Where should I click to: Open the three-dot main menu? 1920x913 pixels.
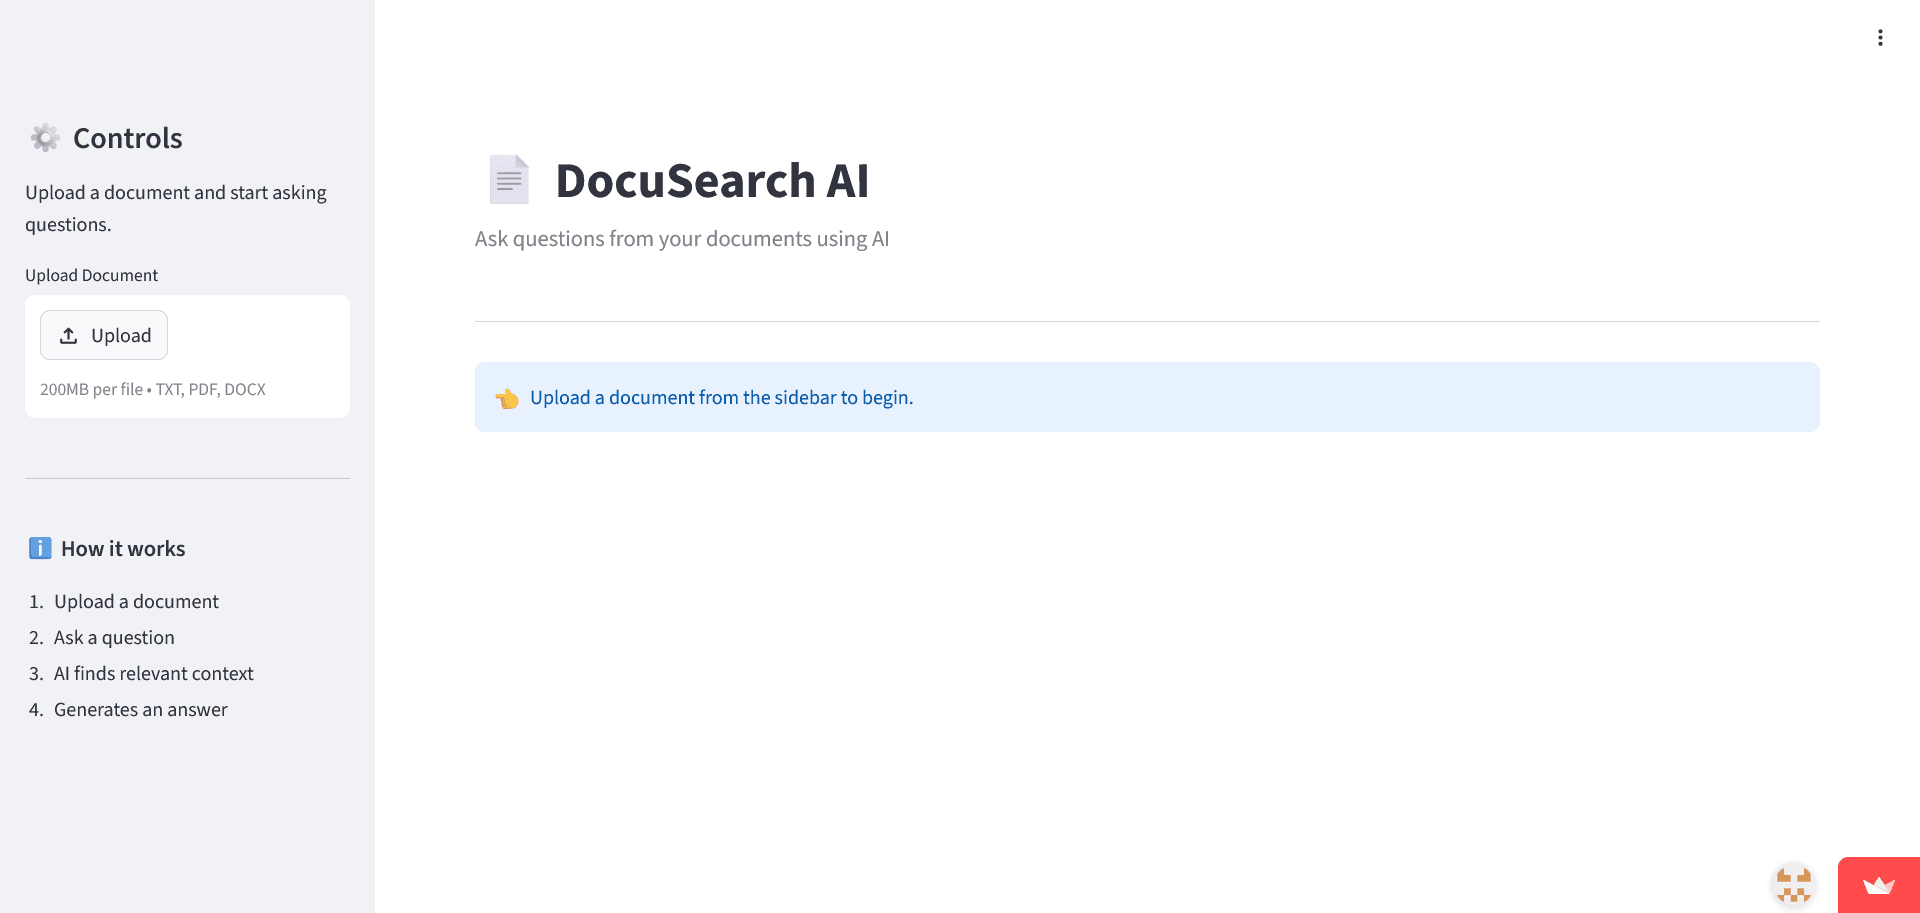pyautogui.click(x=1880, y=38)
